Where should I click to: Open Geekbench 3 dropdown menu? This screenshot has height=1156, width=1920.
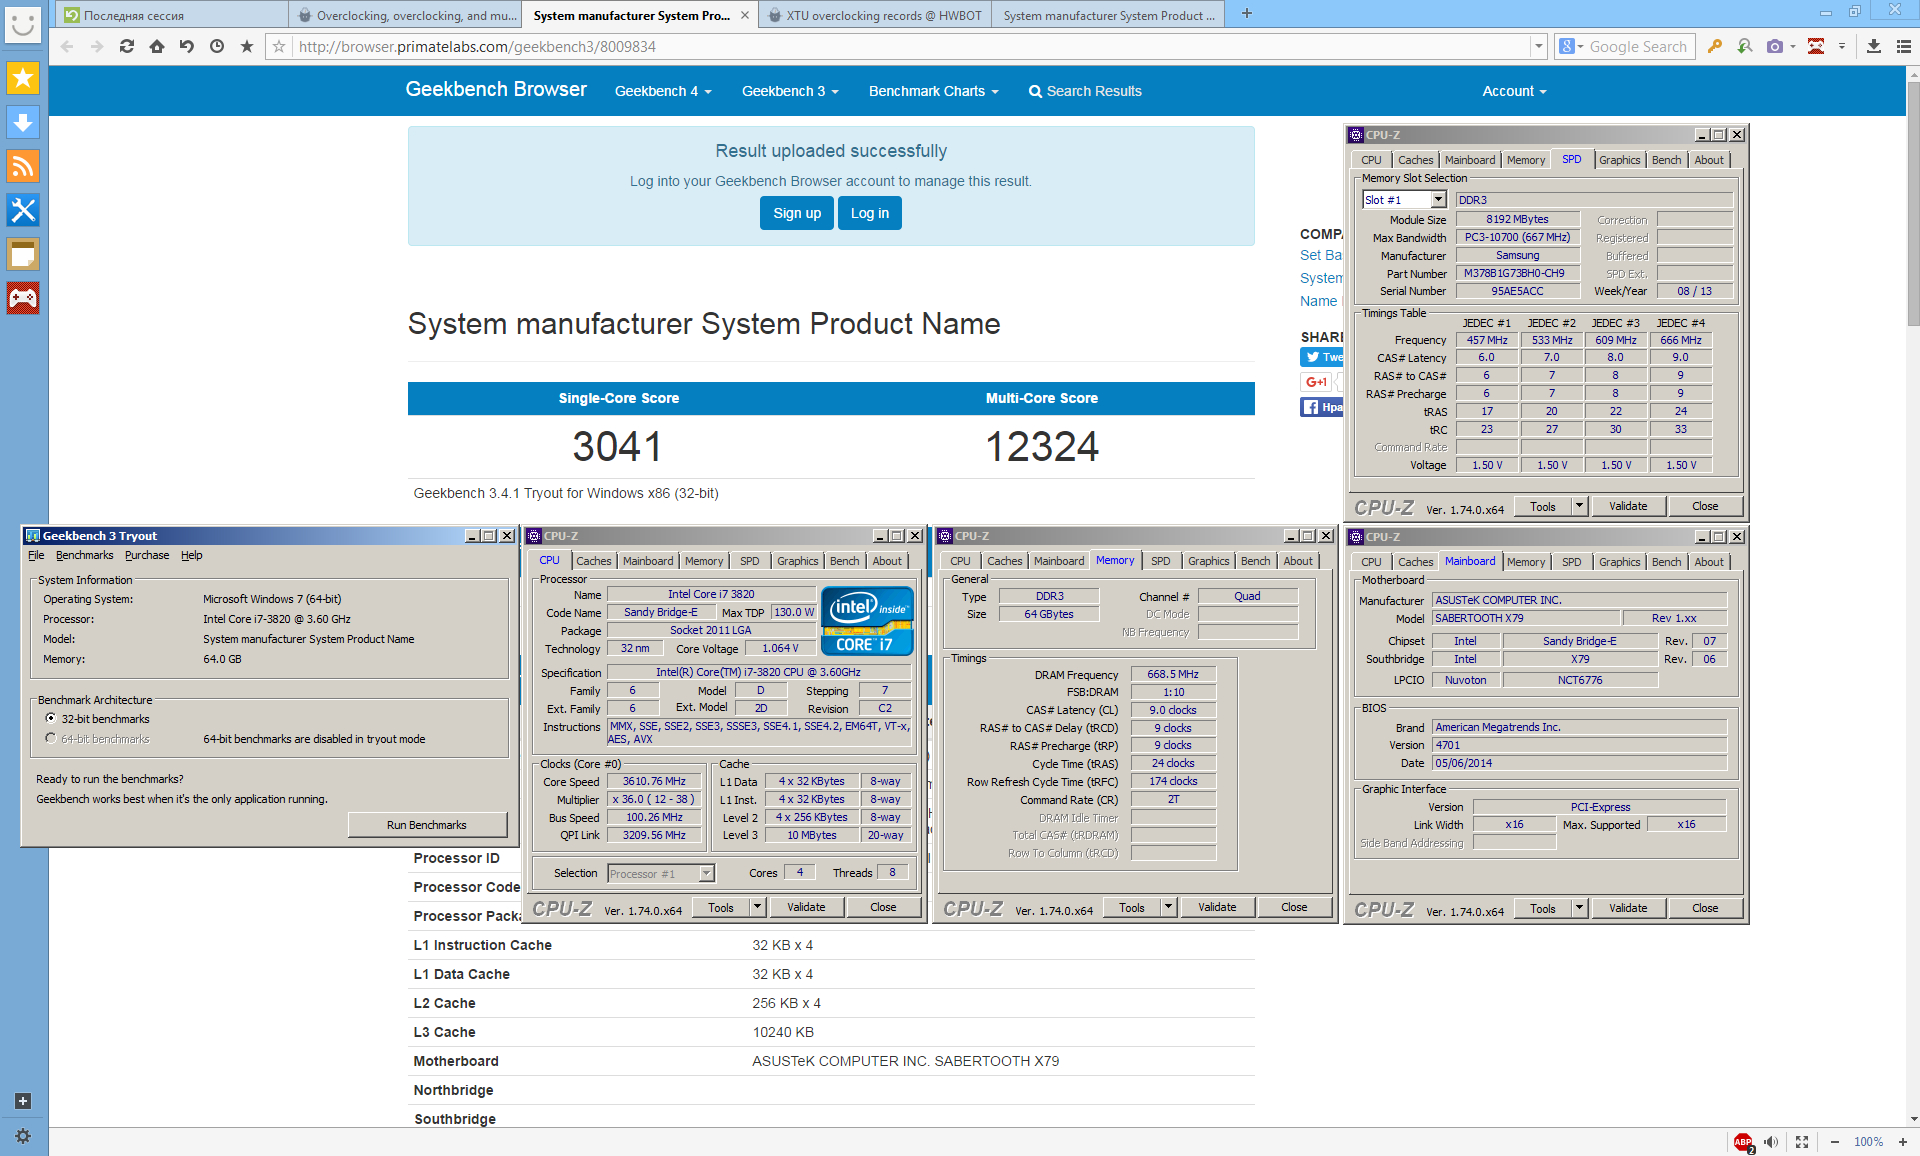[x=790, y=91]
